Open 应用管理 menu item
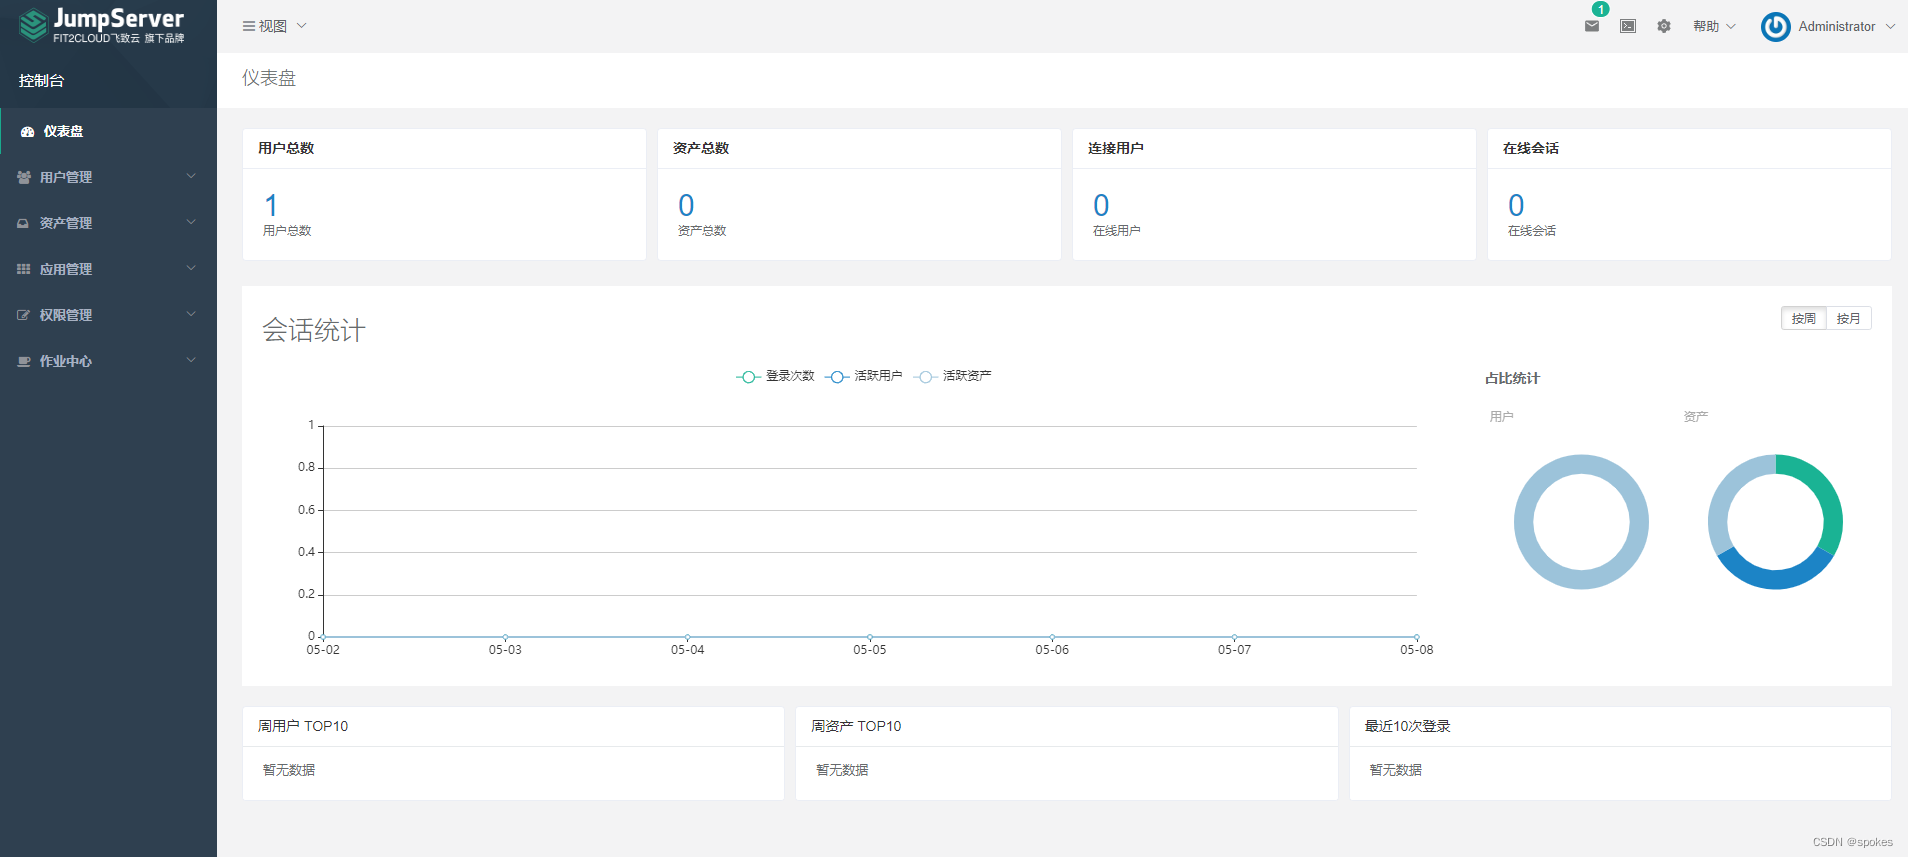 [108, 269]
